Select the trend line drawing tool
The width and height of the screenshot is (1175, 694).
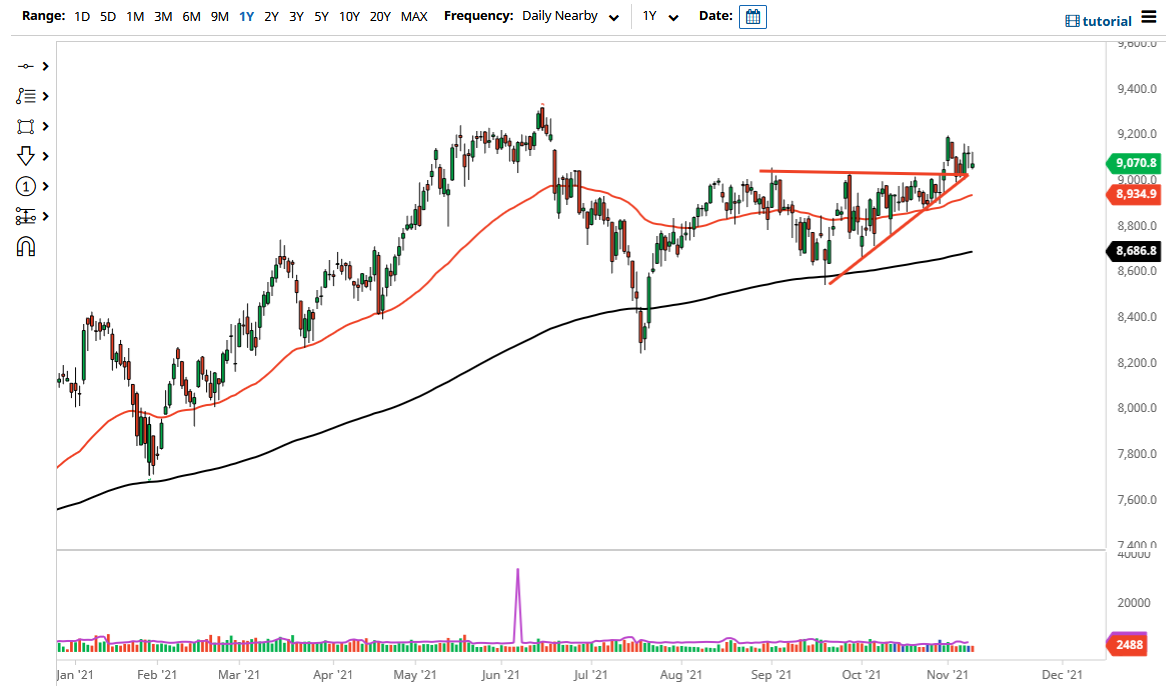(25, 66)
